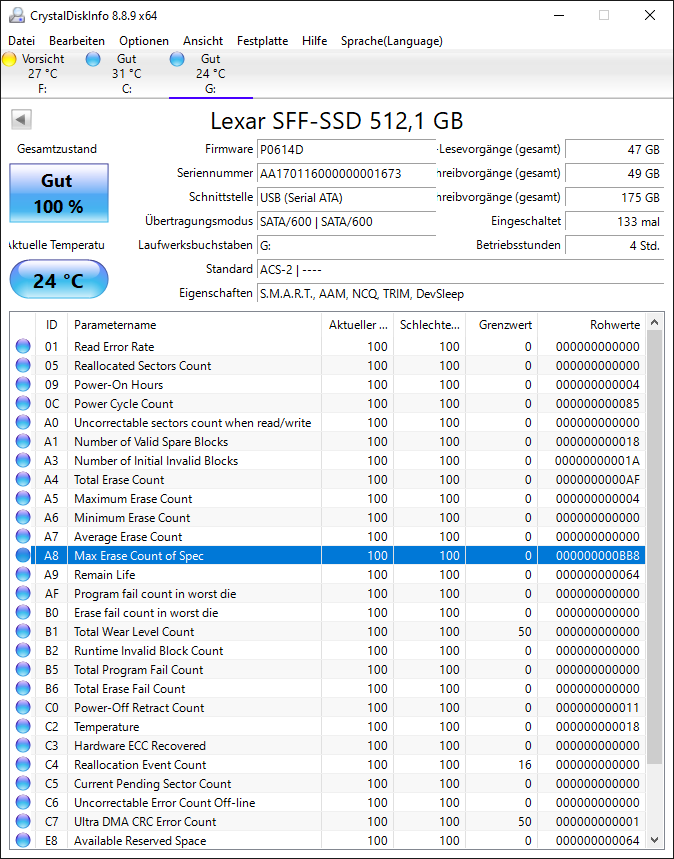Click raw value 000000000BB8
Viewport: 674px width, 859px height.
[597, 556]
